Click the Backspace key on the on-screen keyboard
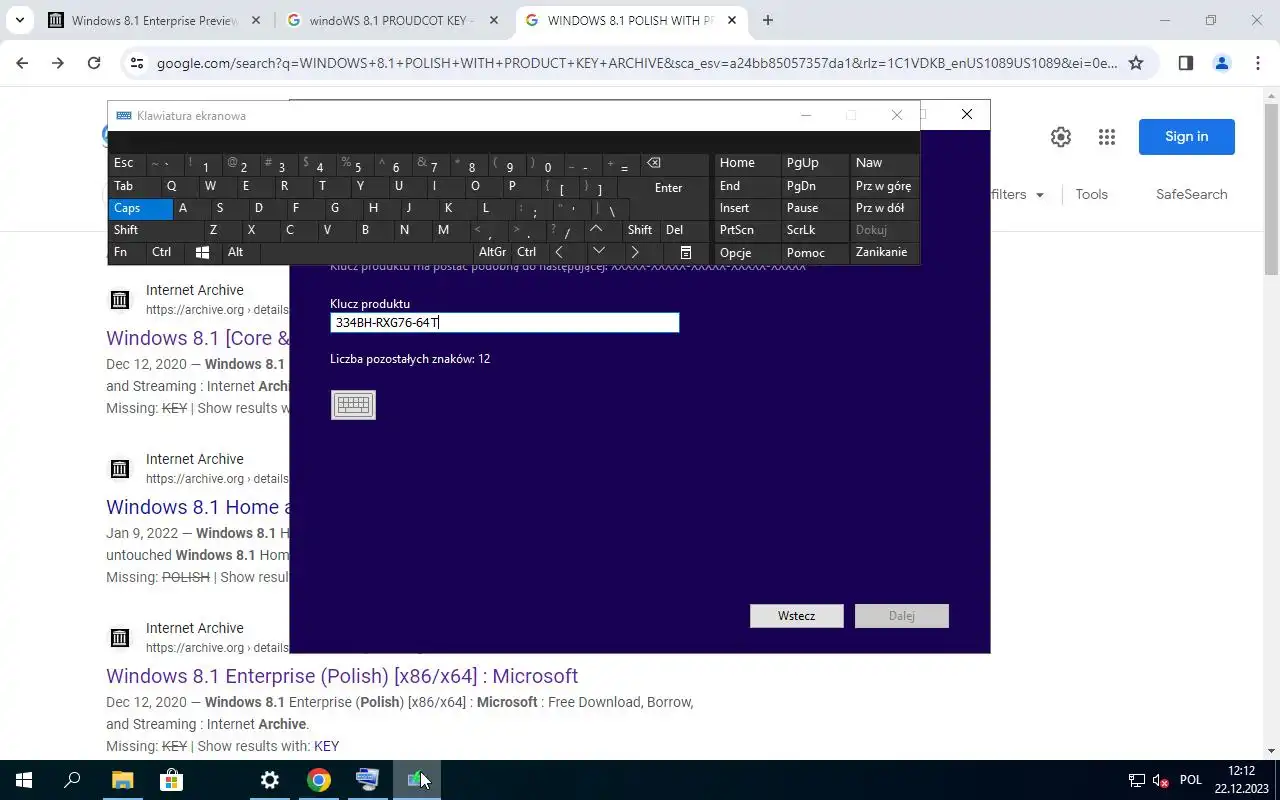The image size is (1280, 800). pos(653,163)
